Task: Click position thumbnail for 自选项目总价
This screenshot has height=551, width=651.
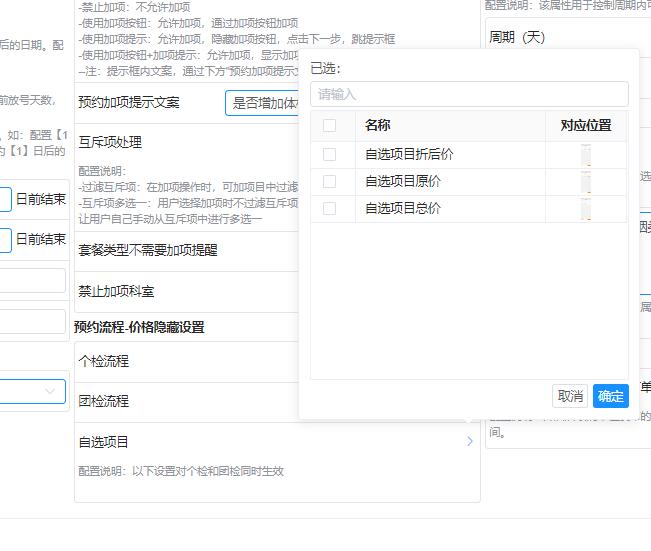Action: (x=586, y=209)
